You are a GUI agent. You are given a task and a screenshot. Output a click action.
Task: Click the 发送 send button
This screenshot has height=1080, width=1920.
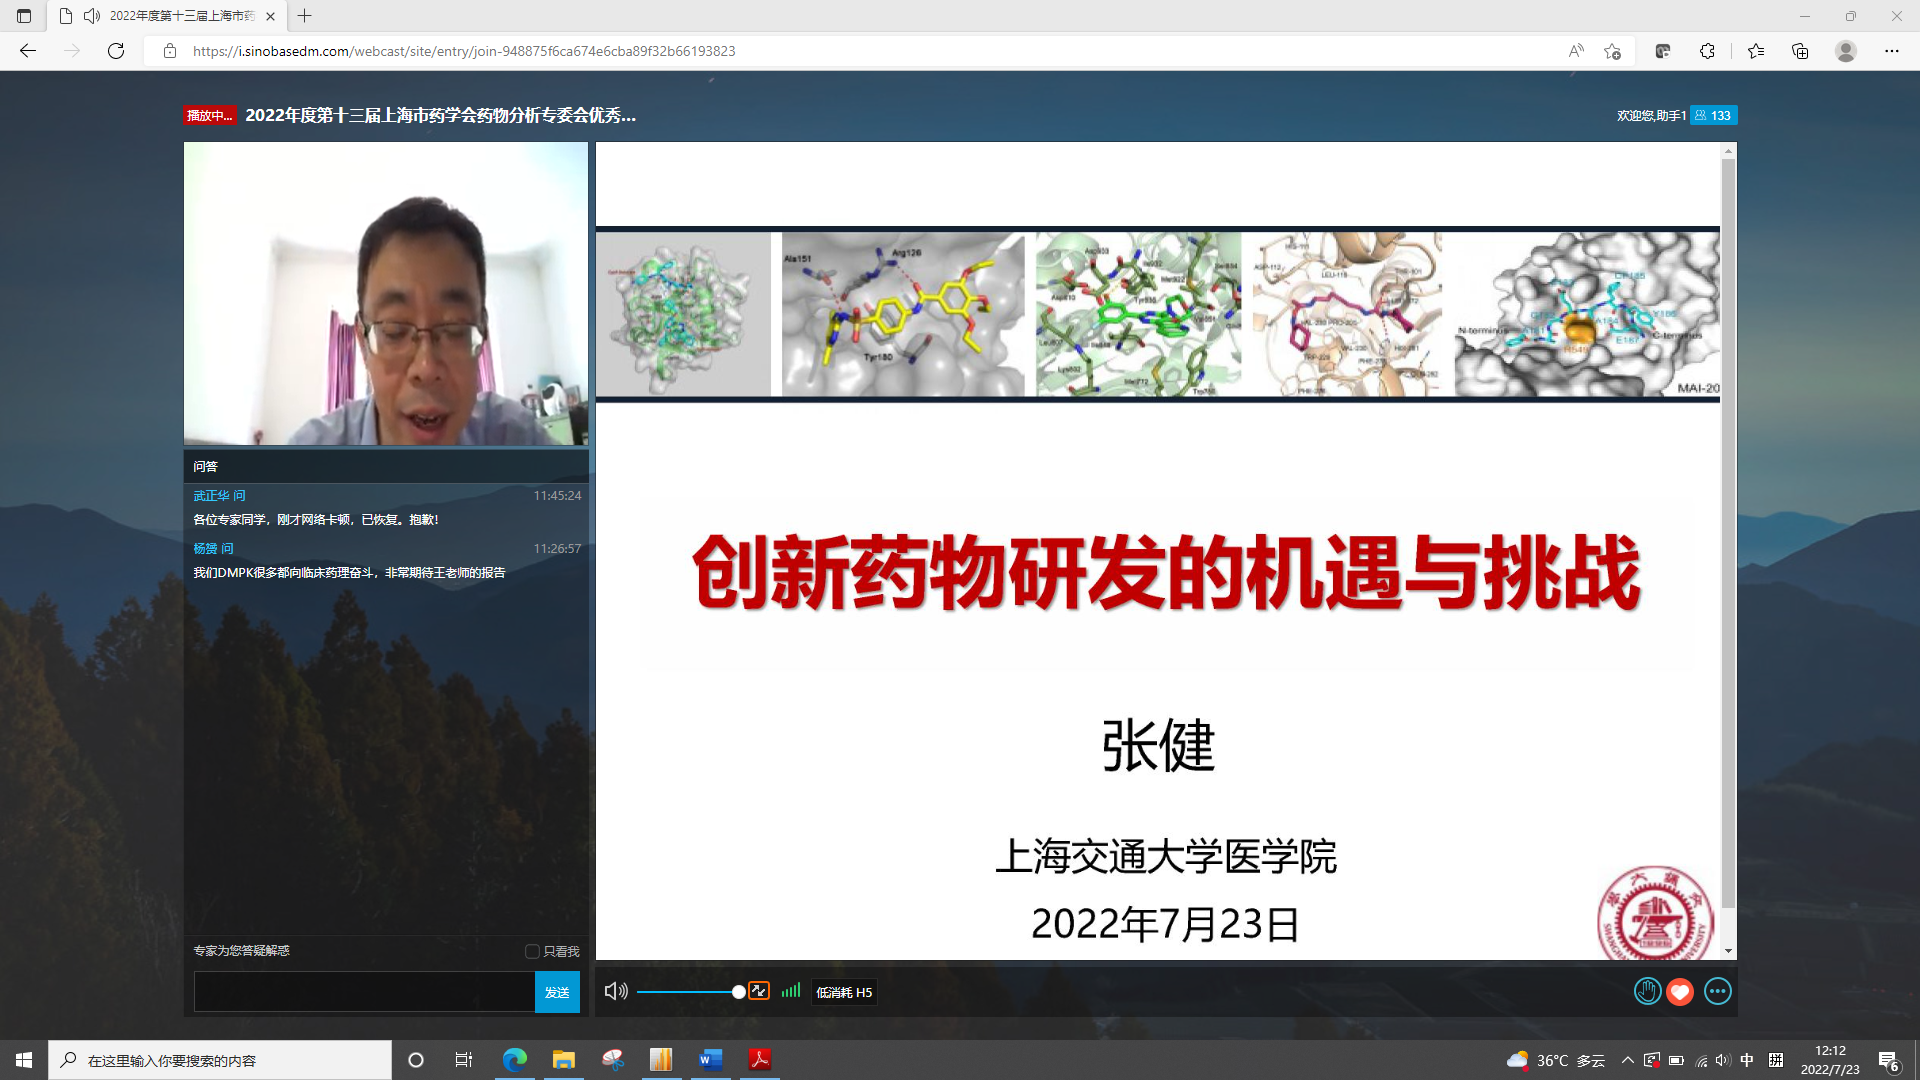click(557, 992)
